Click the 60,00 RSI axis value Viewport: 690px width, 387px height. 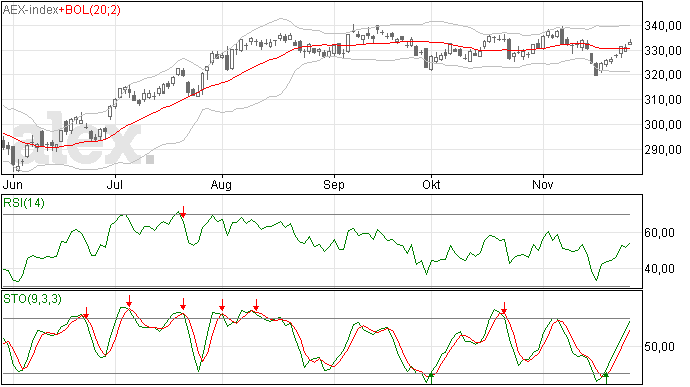click(659, 233)
